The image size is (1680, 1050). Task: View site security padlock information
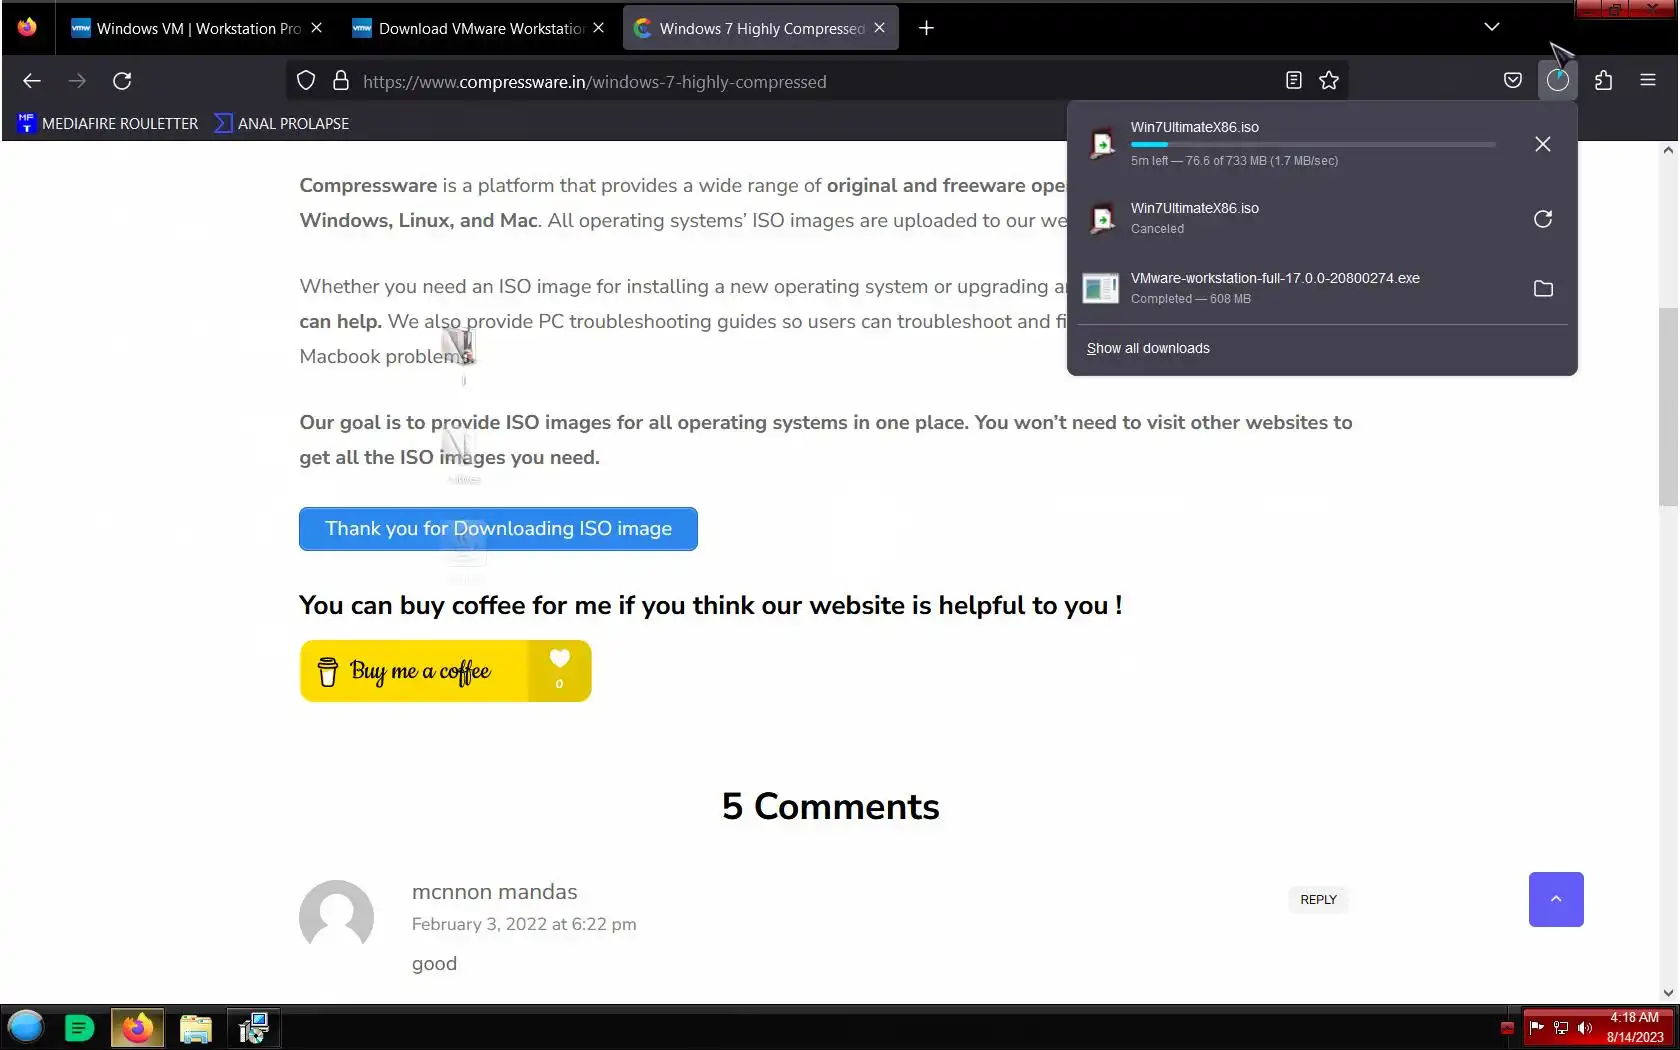[341, 81]
